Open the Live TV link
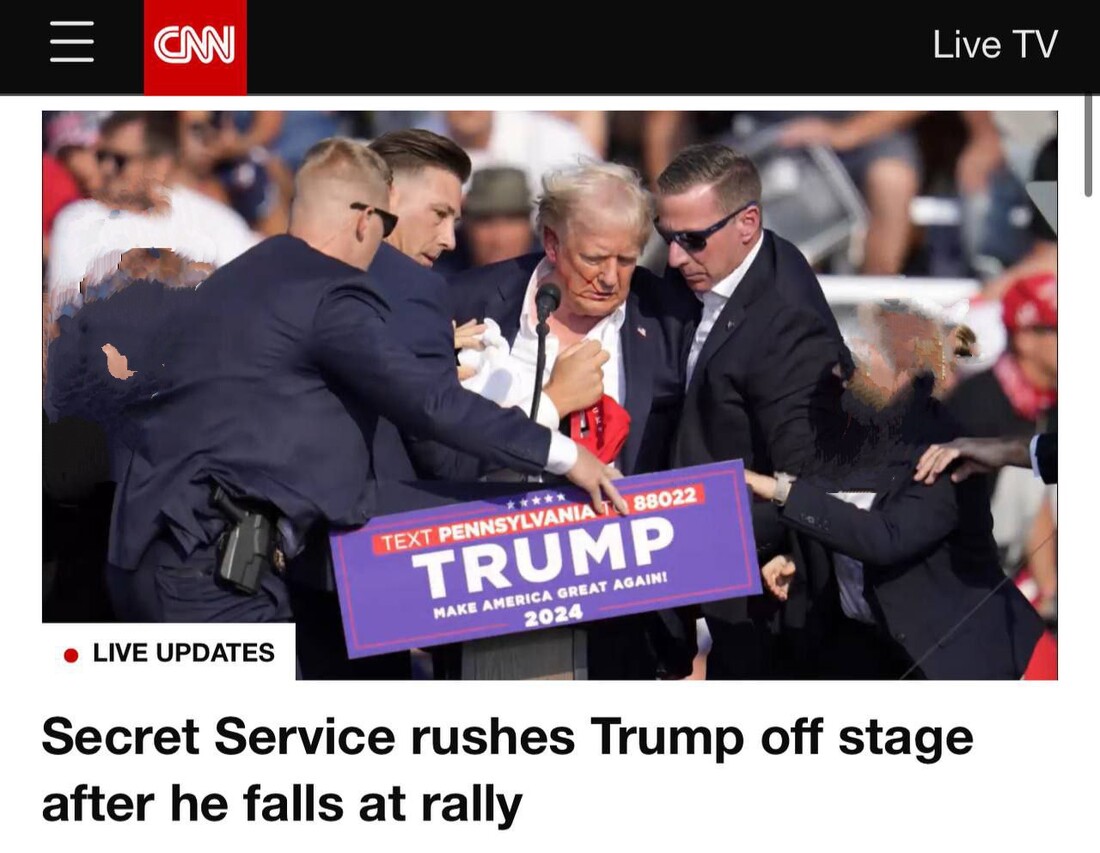Image resolution: width=1100 pixels, height=853 pixels. pos(995,45)
